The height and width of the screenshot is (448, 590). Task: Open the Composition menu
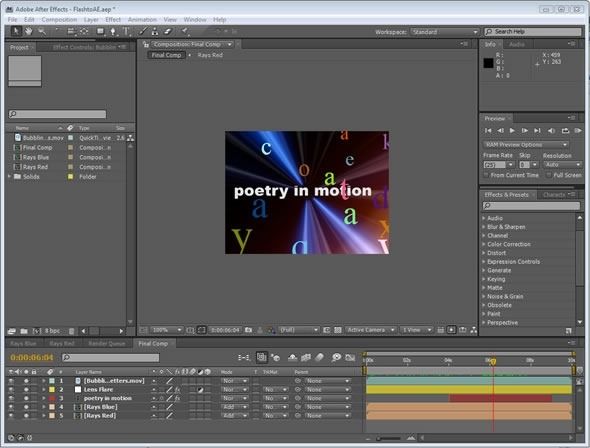[x=59, y=20]
